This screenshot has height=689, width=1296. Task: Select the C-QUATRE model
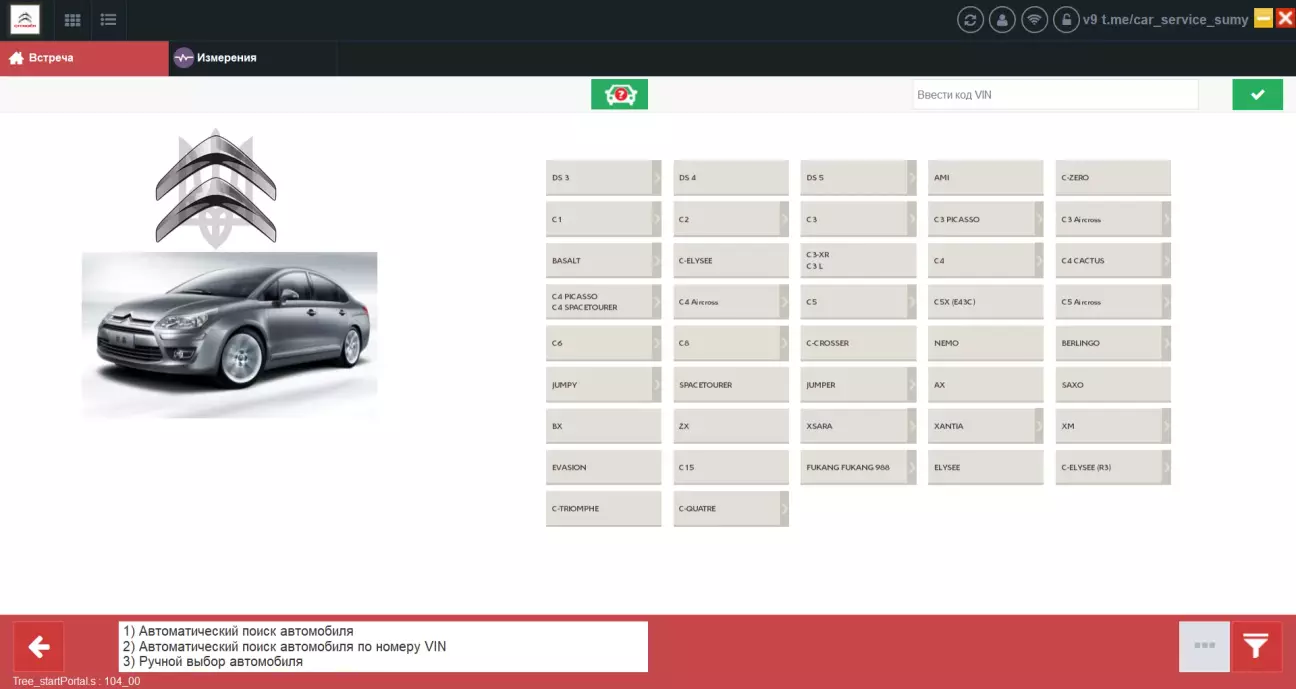point(731,509)
